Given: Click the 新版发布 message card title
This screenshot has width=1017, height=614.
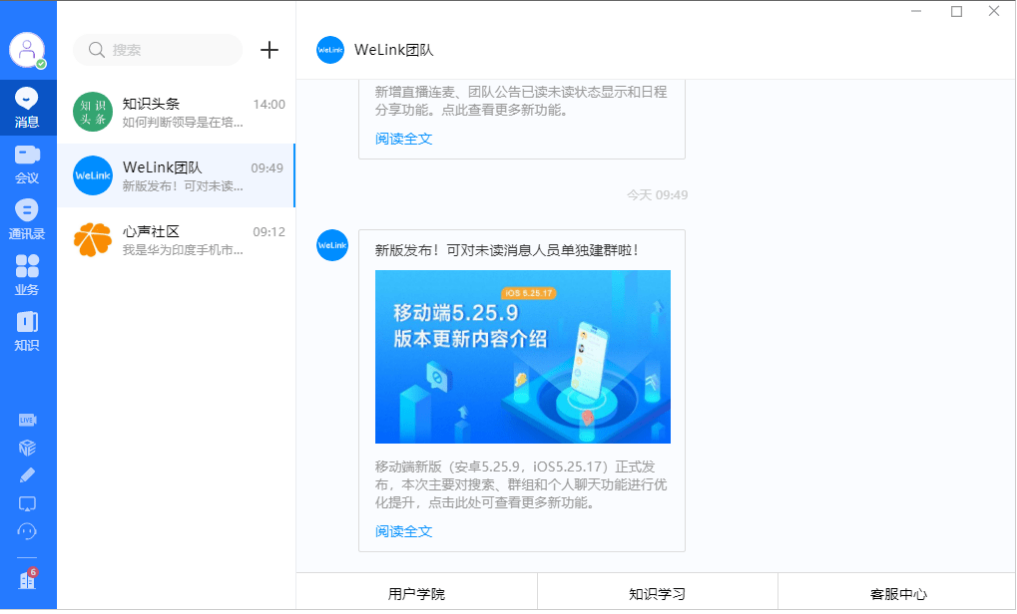Looking at the screenshot, I should point(507,250).
